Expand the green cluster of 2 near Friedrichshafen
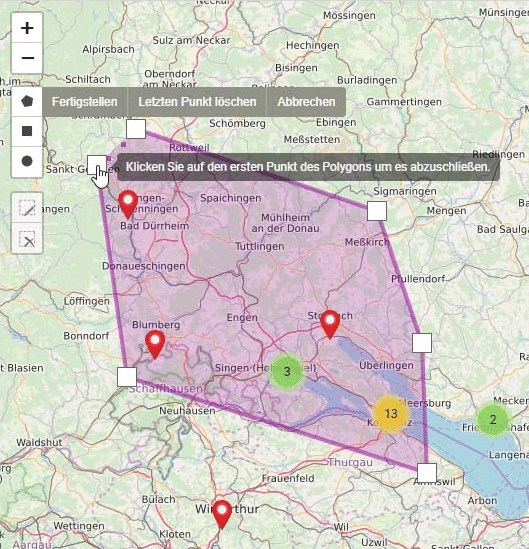This screenshot has width=529, height=549. [x=493, y=419]
